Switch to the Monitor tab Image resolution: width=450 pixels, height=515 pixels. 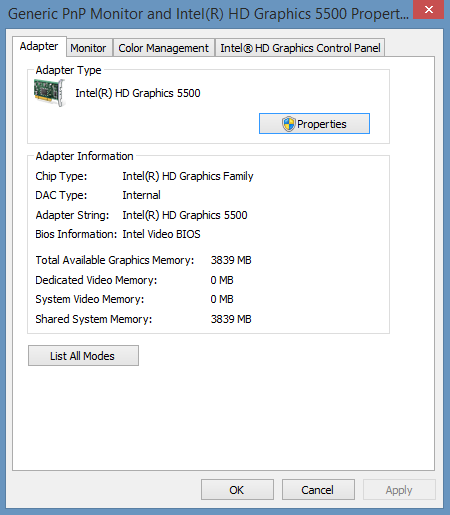88,48
